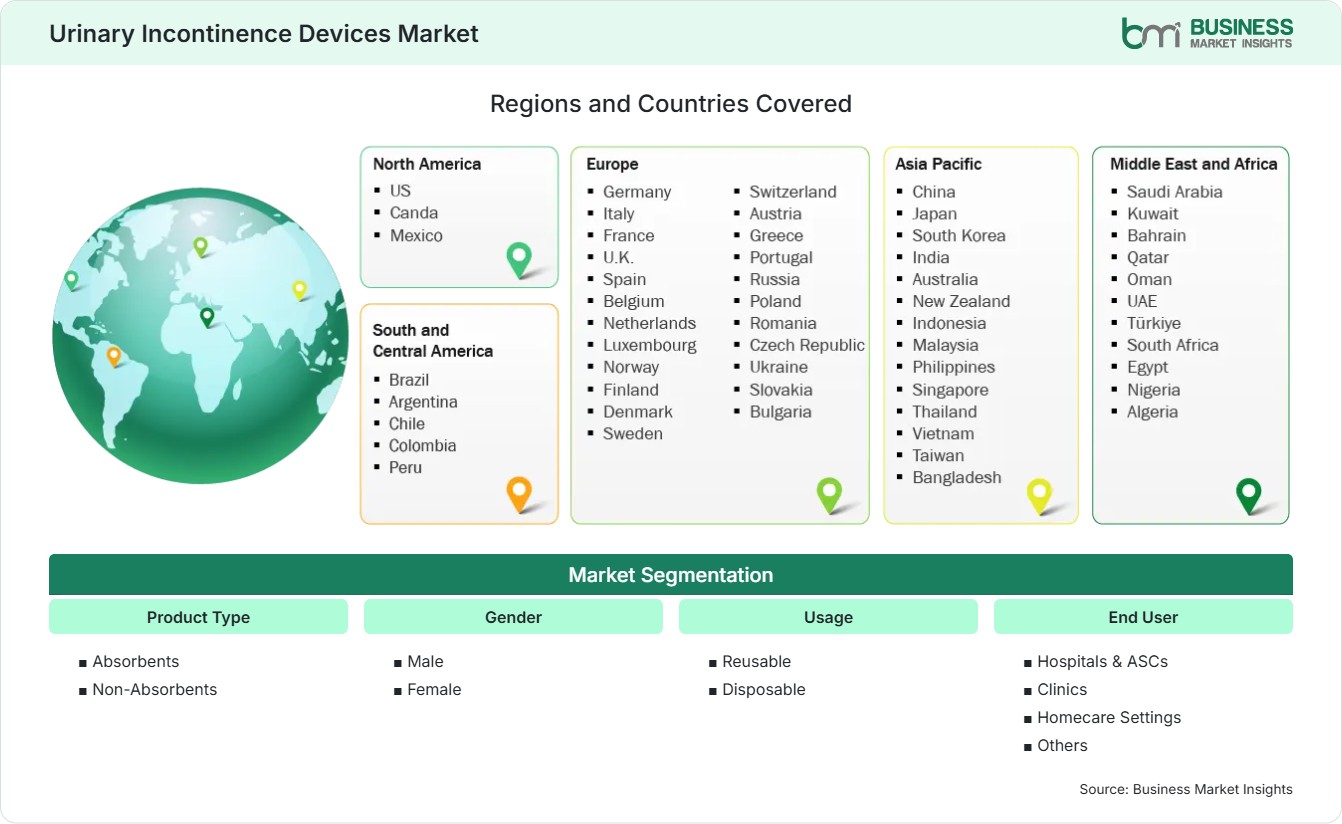Click Hospitals & ASCs under End User

pos(1103,661)
